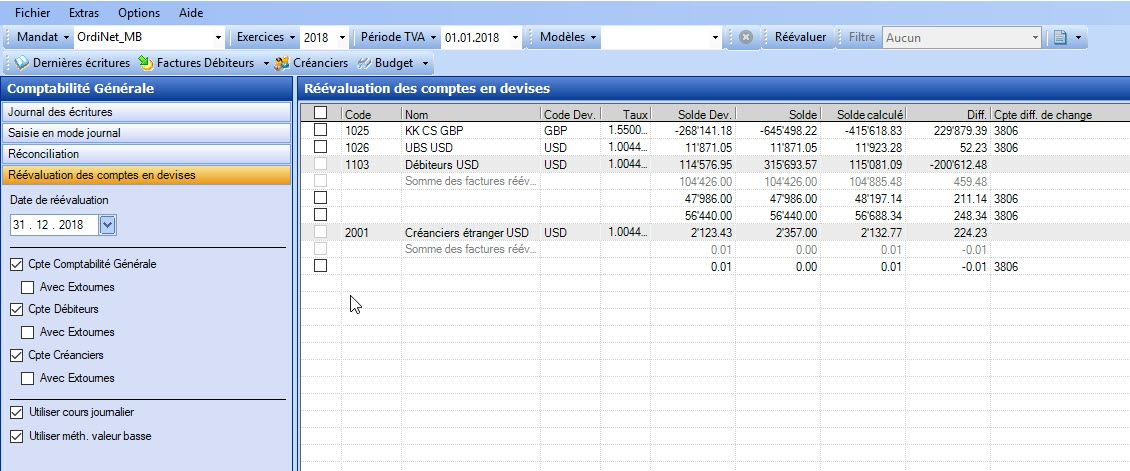This screenshot has height=471, width=1130.
Task: Click the Dernières écritures icon
Action: [x=22, y=64]
